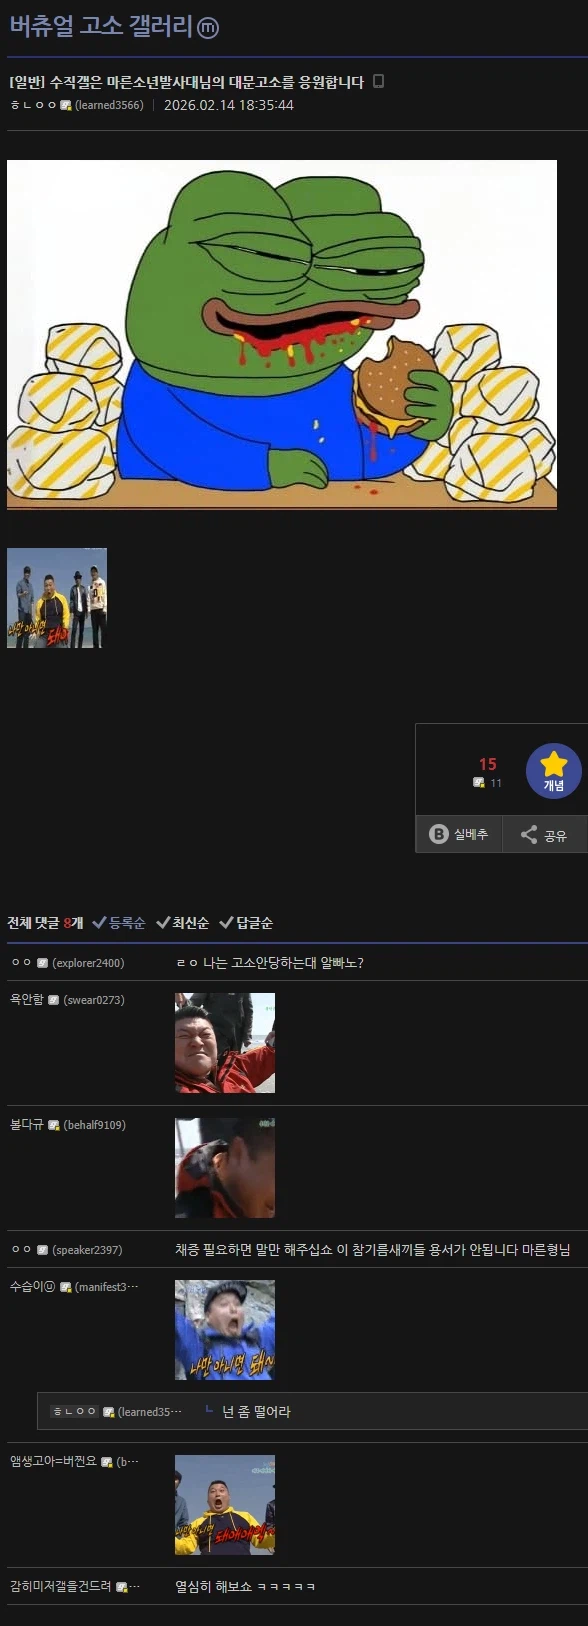
Task: Open commenter 봄다규 nickname
Action: point(27,1125)
